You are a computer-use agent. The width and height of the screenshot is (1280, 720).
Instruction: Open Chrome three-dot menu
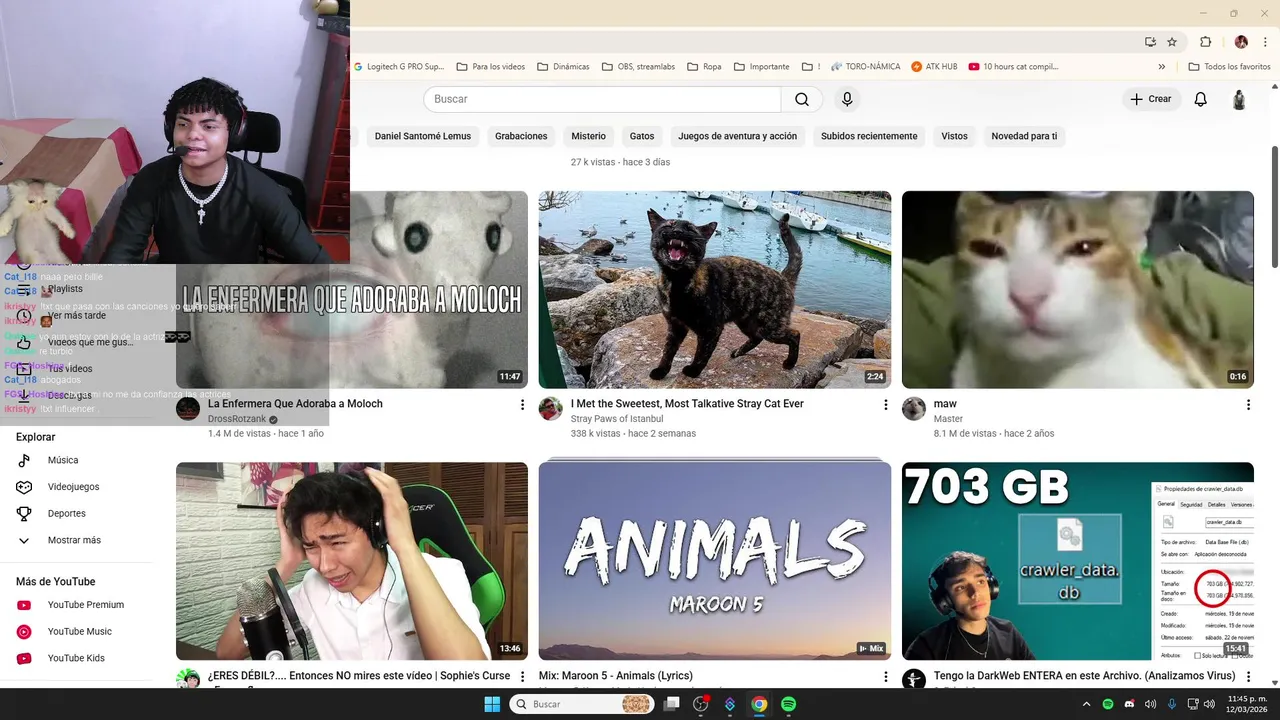point(1267,42)
